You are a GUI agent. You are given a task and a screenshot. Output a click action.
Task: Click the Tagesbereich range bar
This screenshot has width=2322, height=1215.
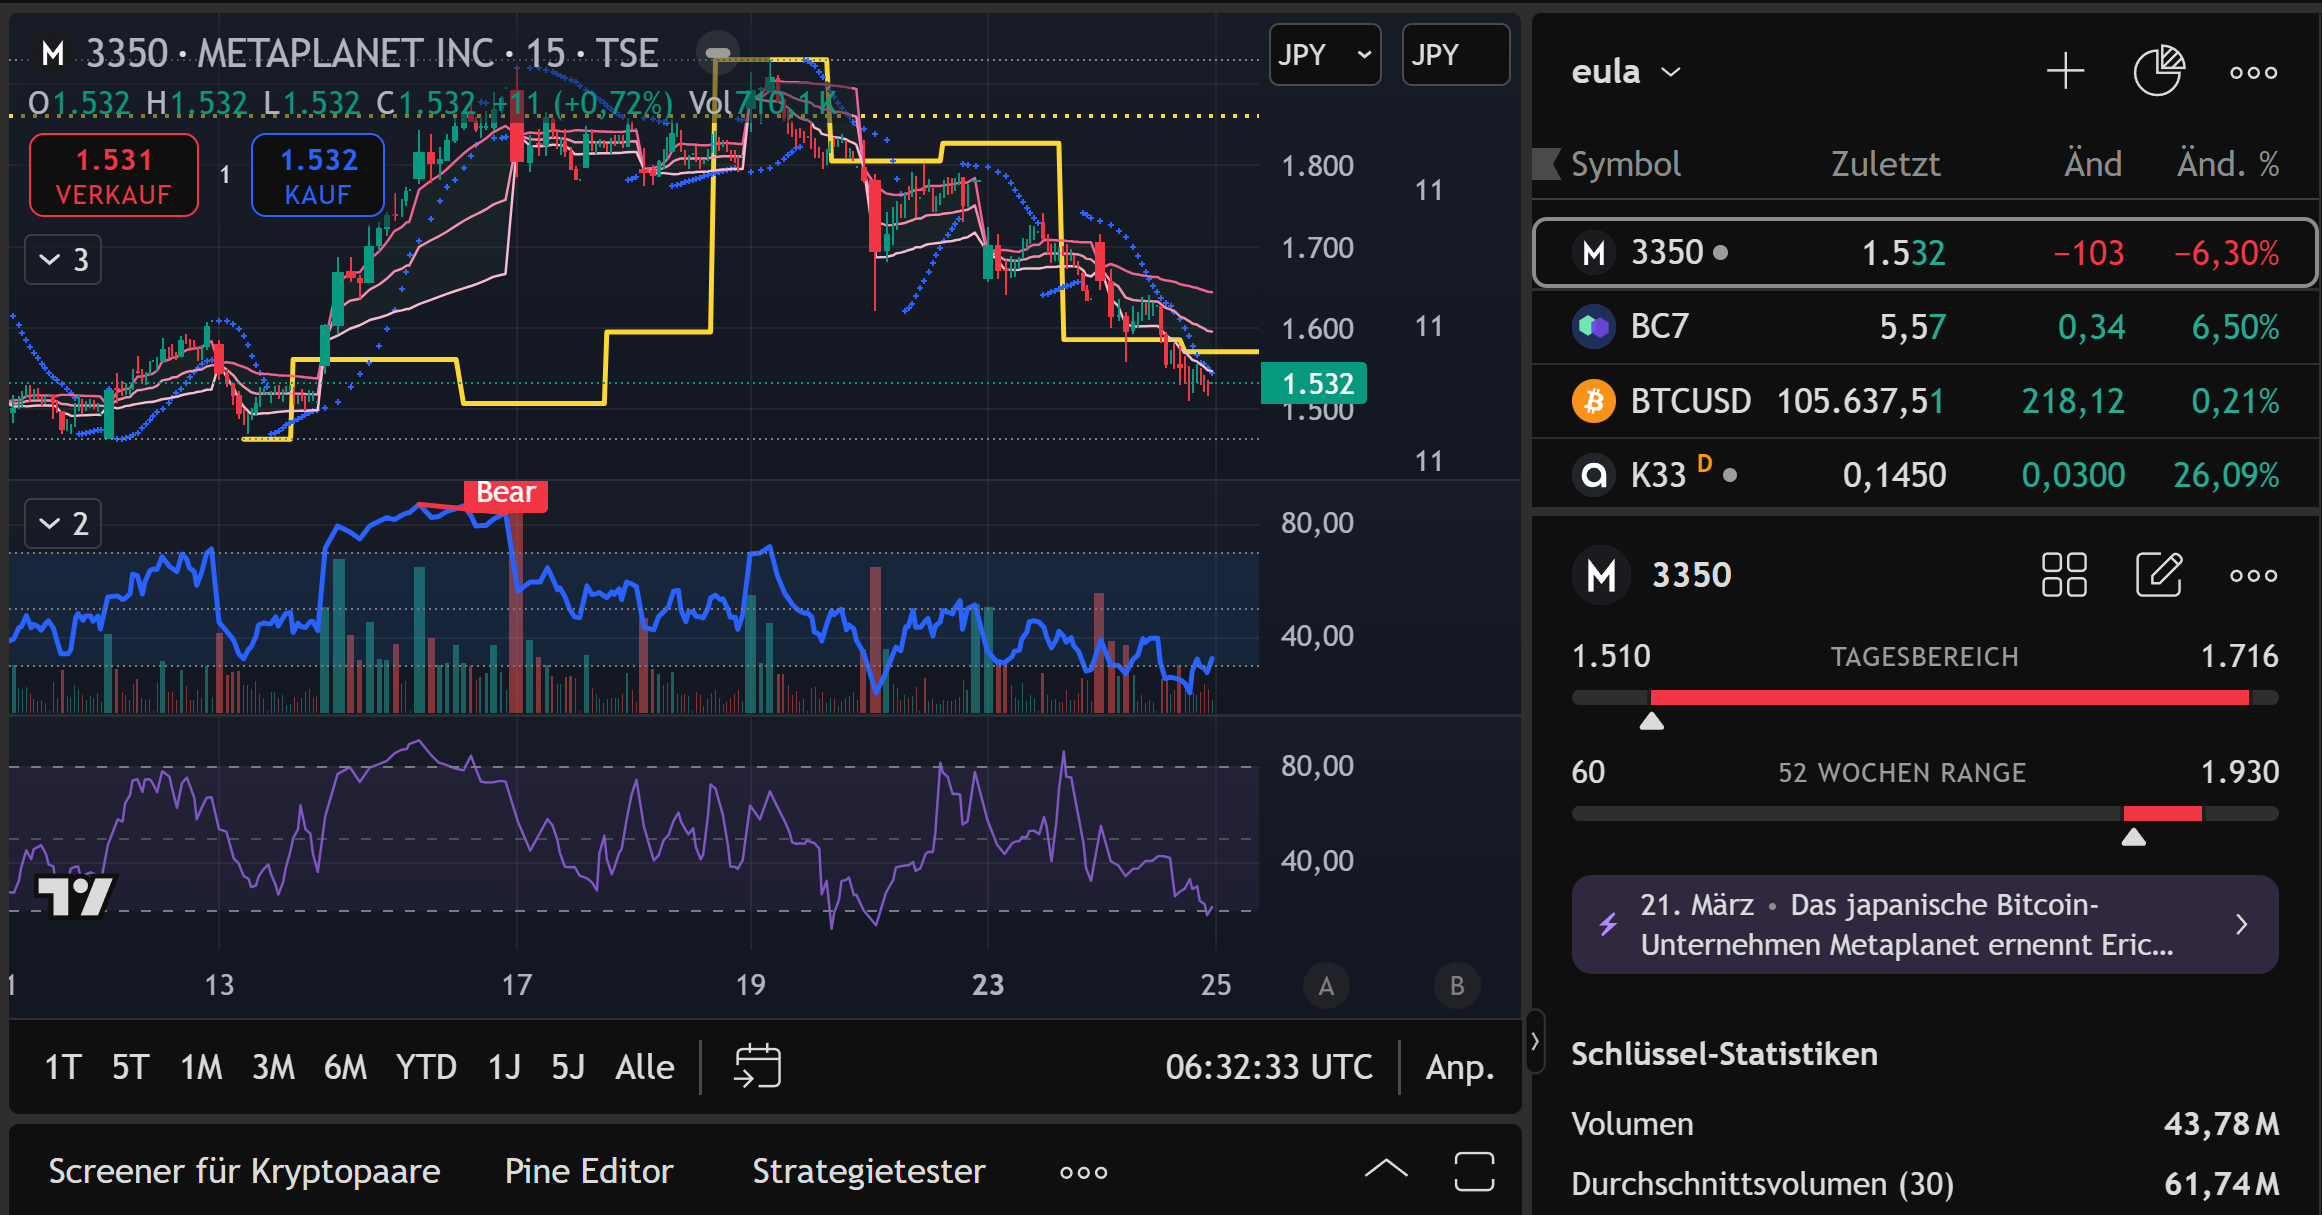[1925, 698]
